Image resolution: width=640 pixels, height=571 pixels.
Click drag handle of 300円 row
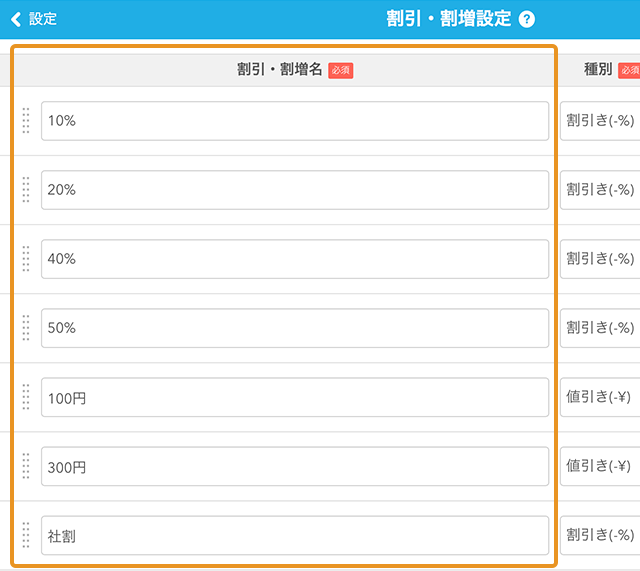[x=26, y=466]
